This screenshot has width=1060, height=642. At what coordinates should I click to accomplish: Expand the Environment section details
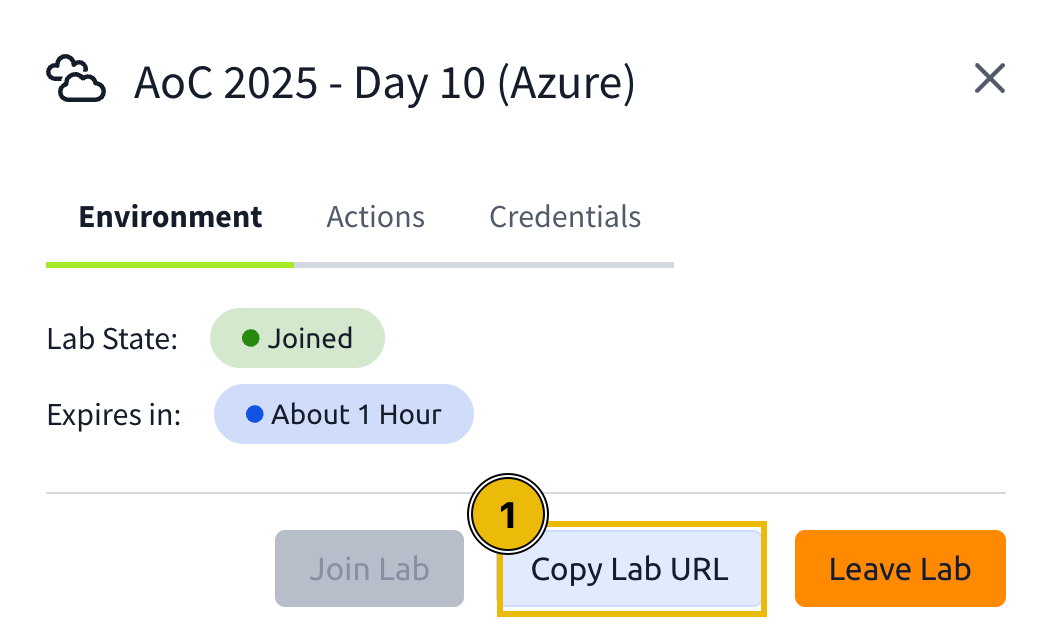[x=169, y=216]
